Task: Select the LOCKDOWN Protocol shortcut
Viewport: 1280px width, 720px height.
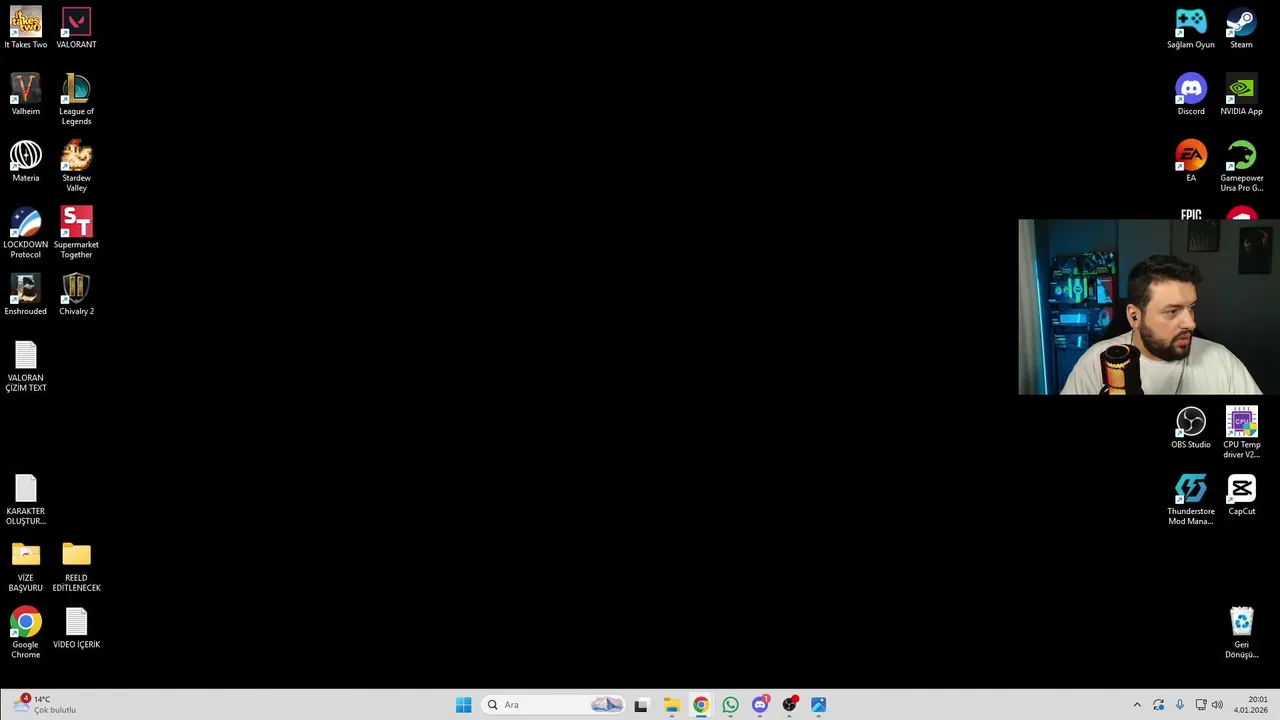Action: pyautogui.click(x=26, y=233)
